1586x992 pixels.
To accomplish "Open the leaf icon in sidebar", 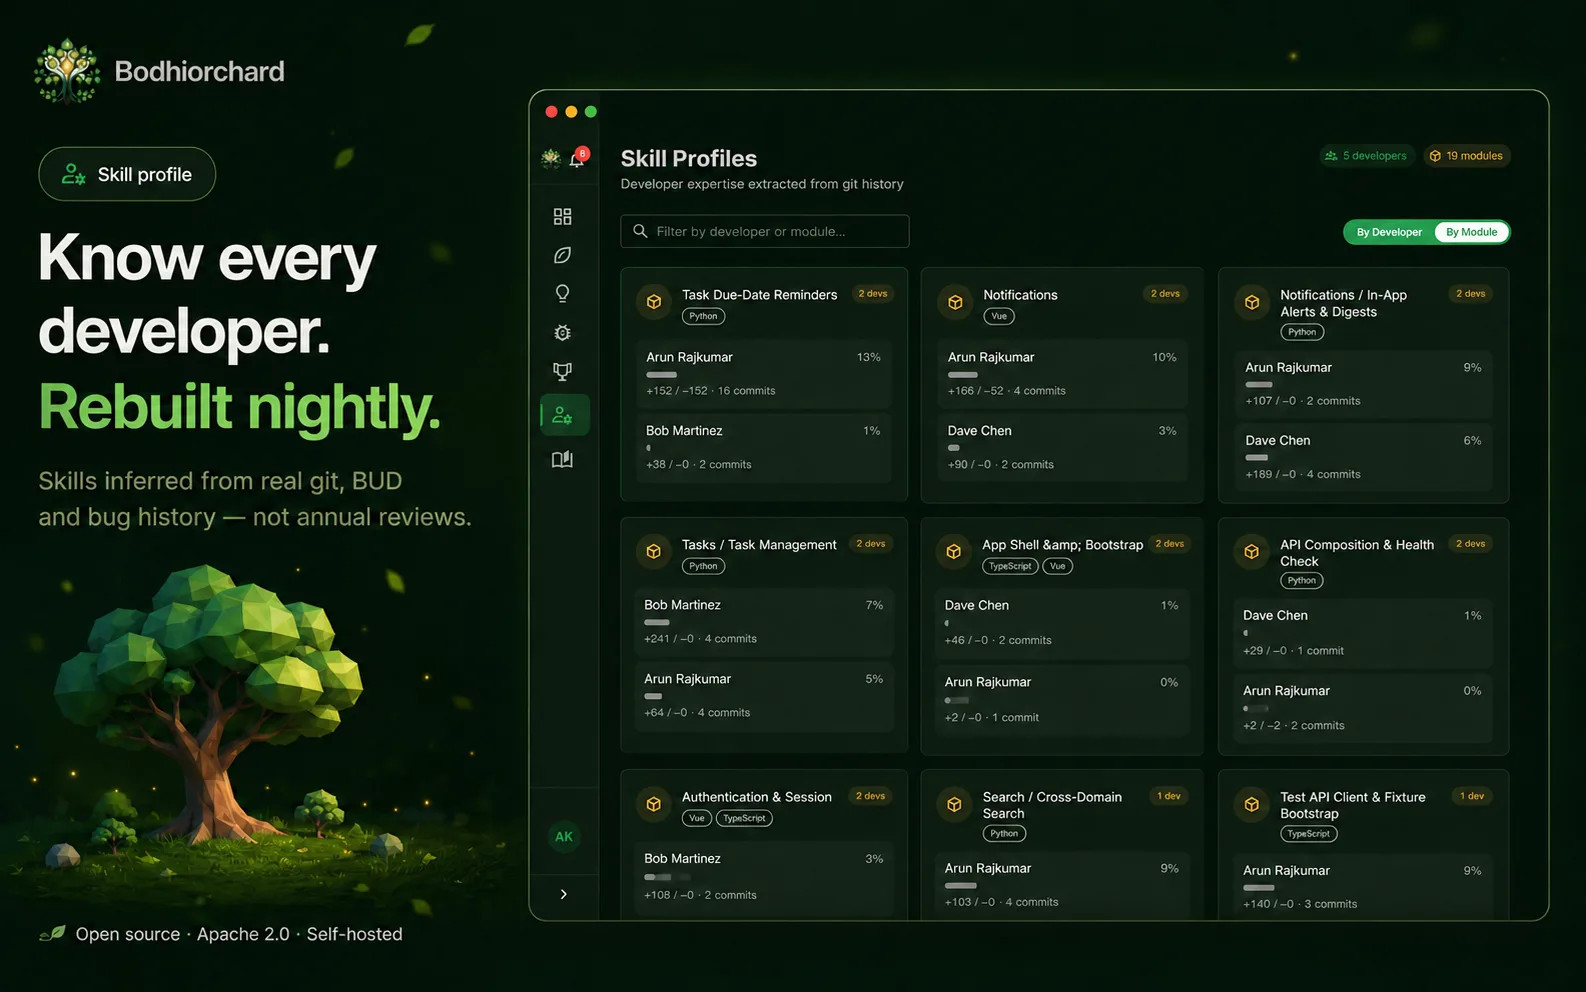I will (563, 255).
